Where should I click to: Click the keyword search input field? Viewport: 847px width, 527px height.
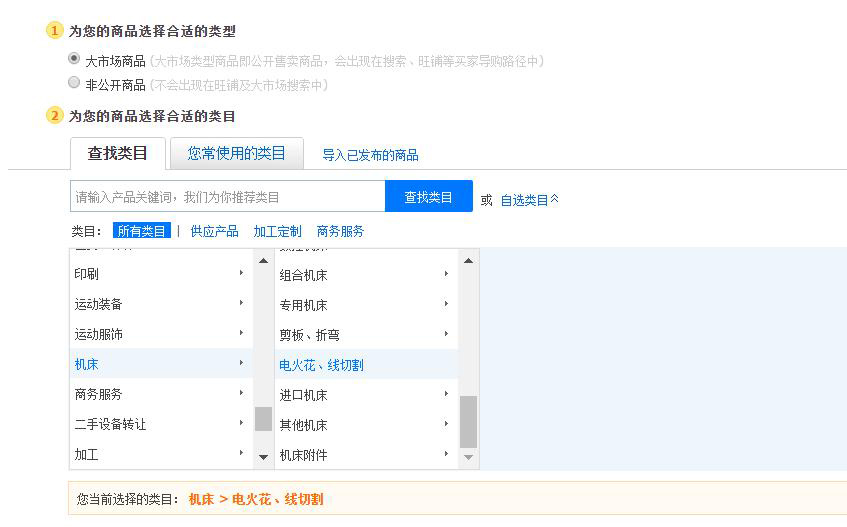click(x=227, y=197)
